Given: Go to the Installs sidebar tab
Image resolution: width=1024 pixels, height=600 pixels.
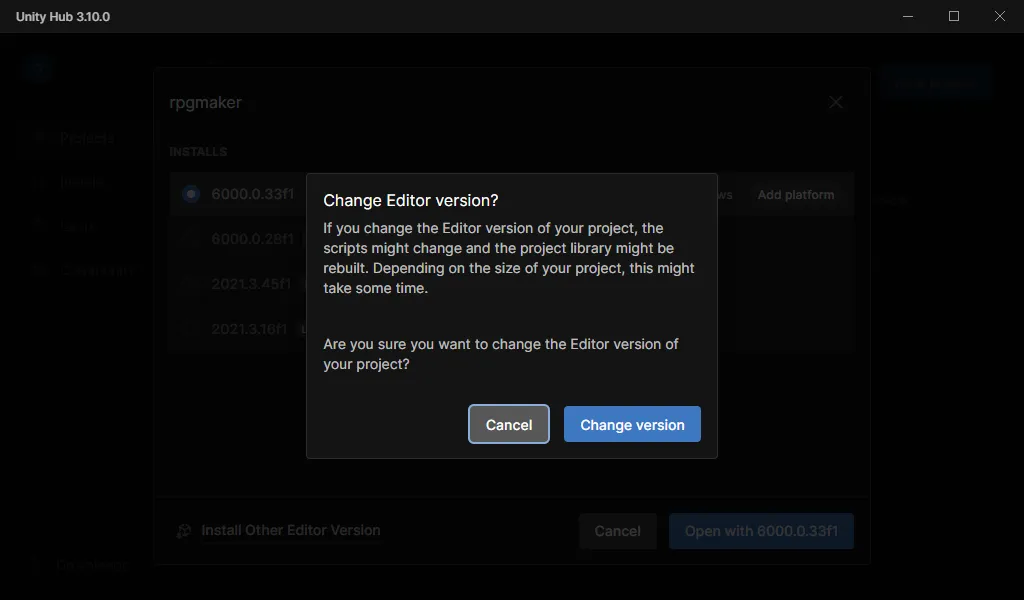Looking at the screenshot, I should coord(80,183).
